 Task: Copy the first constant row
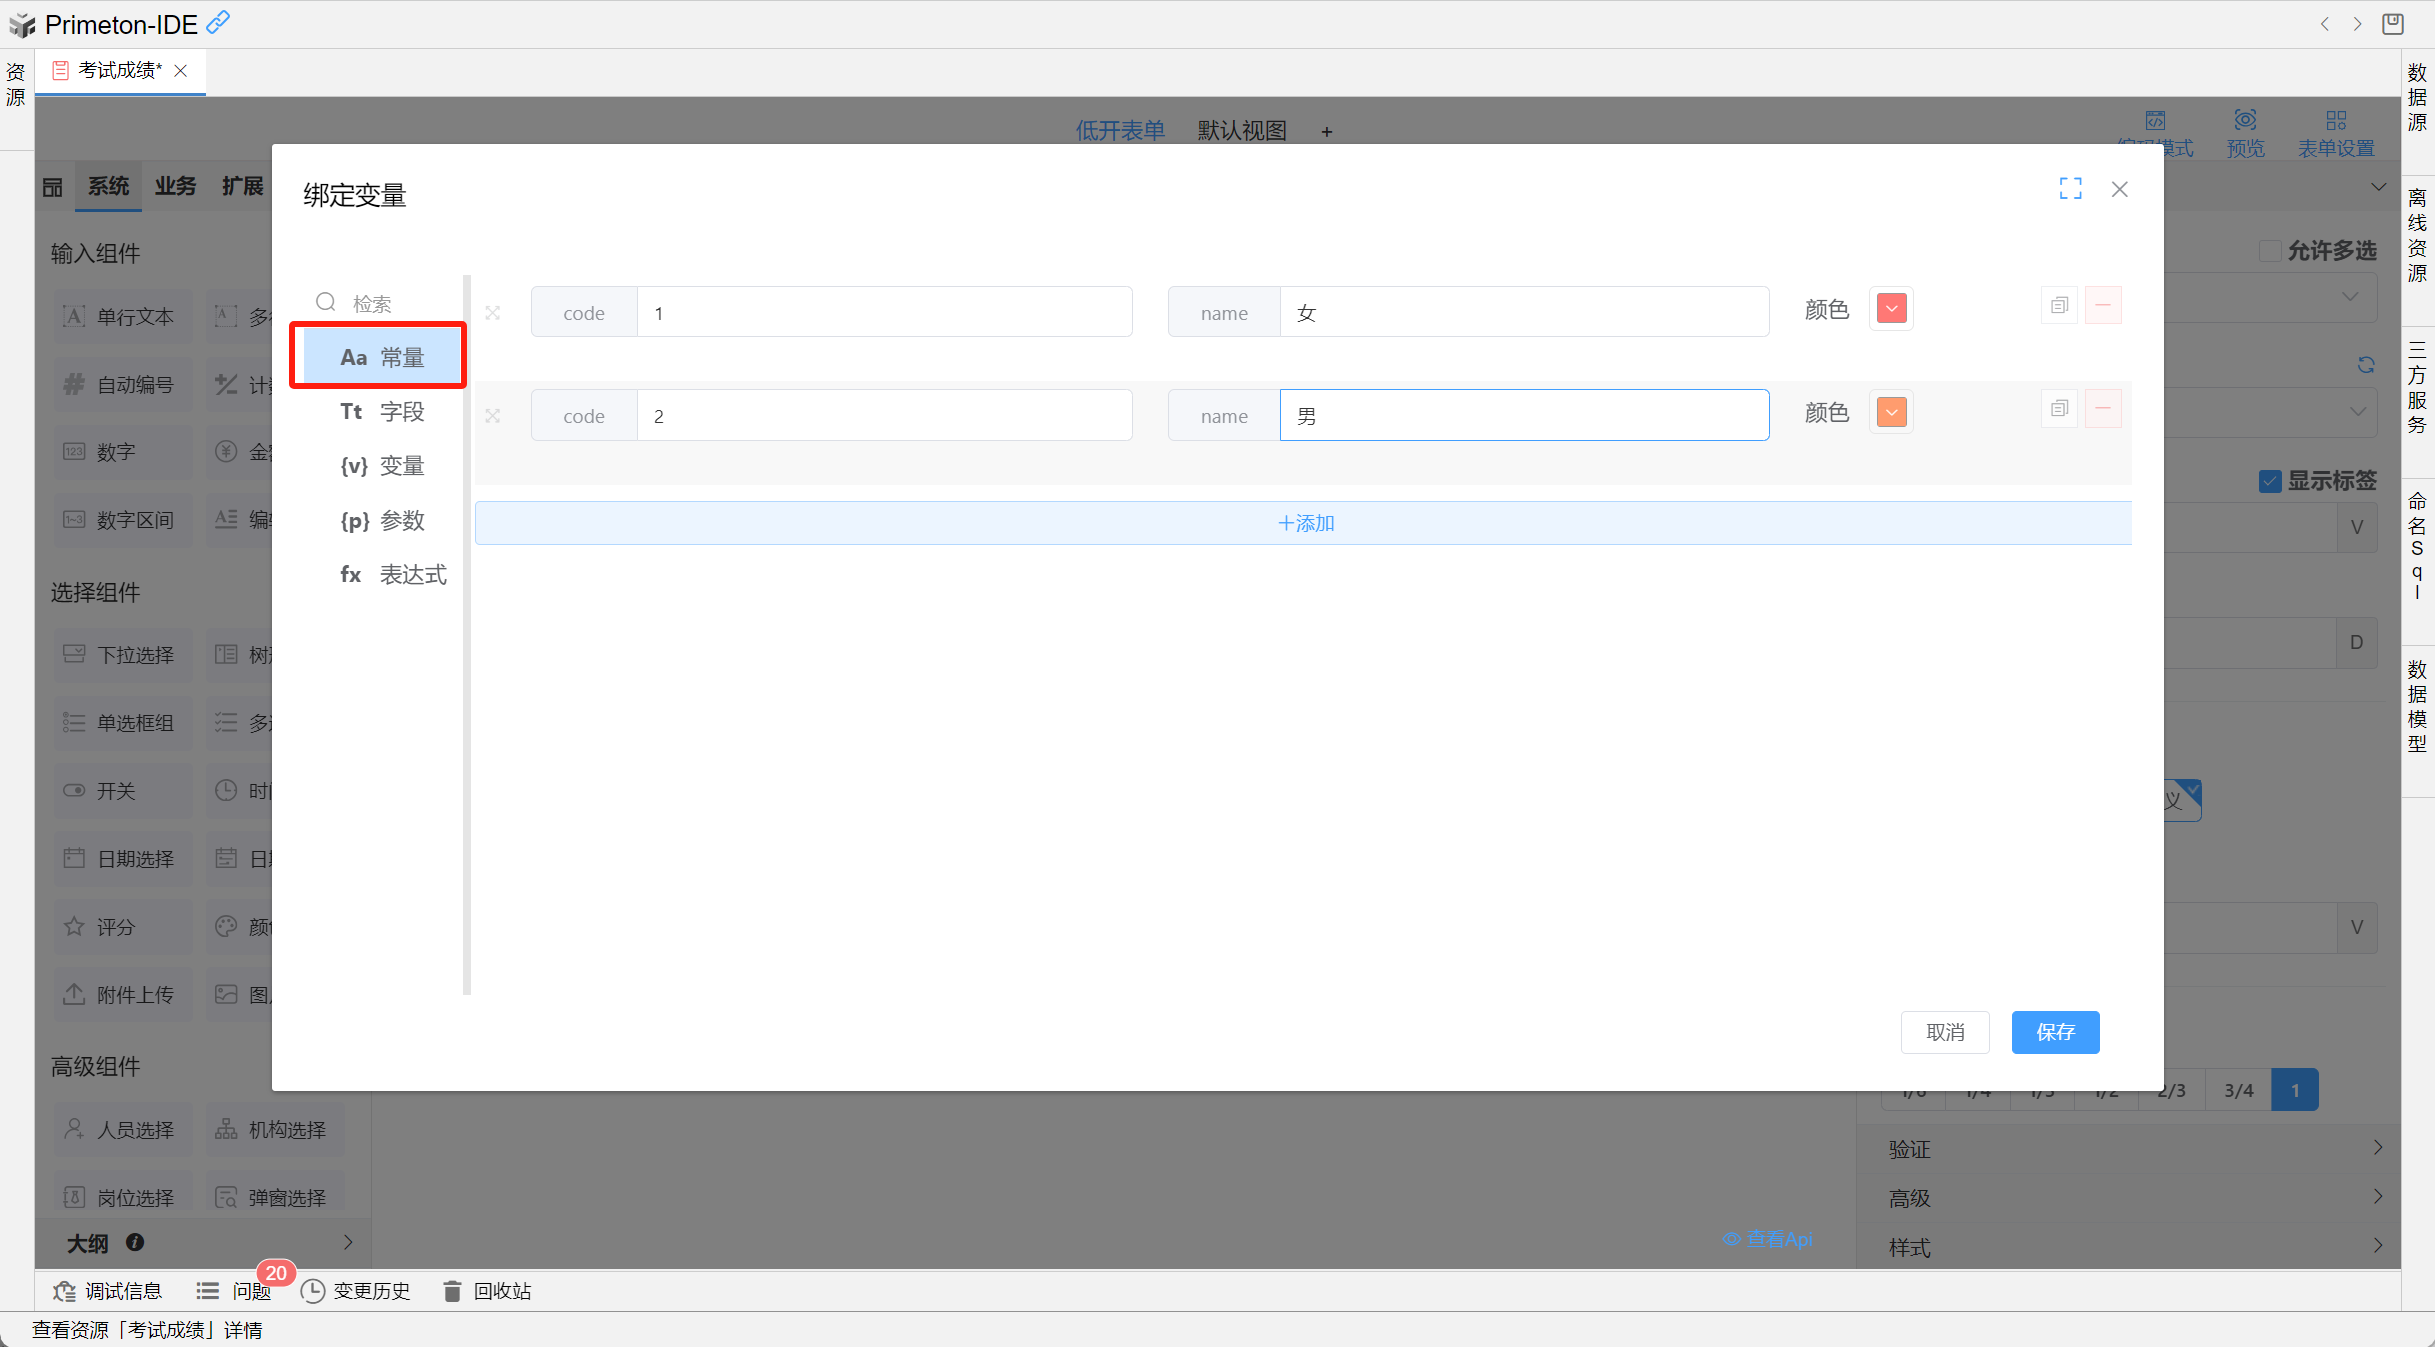pos(2059,306)
